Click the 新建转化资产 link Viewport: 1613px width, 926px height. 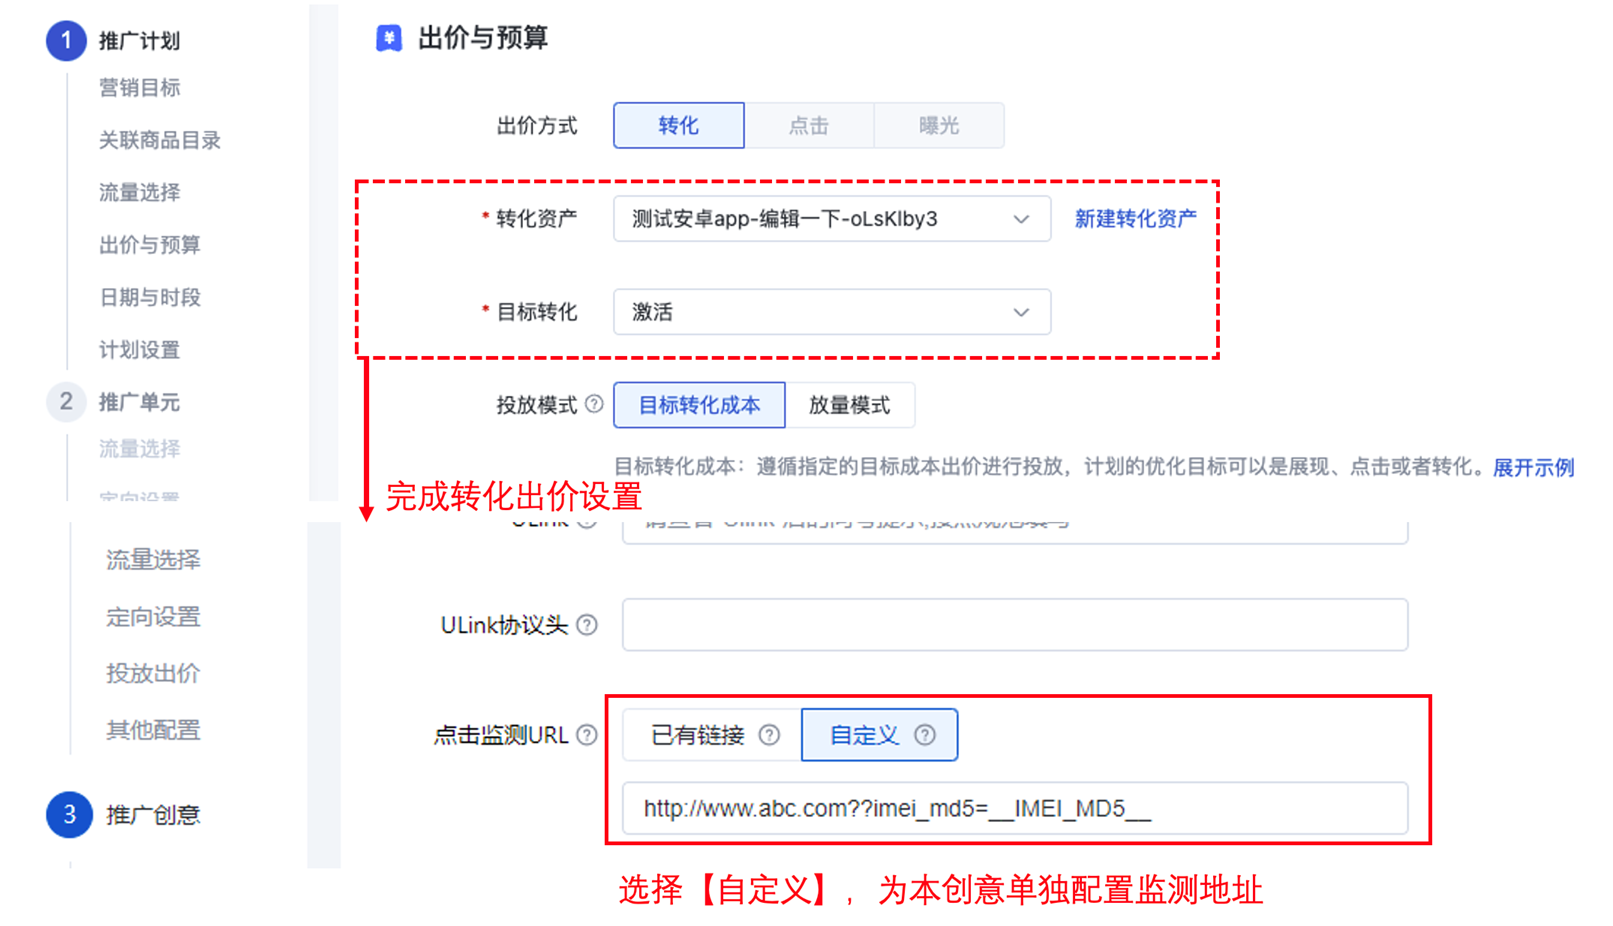click(x=1136, y=218)
